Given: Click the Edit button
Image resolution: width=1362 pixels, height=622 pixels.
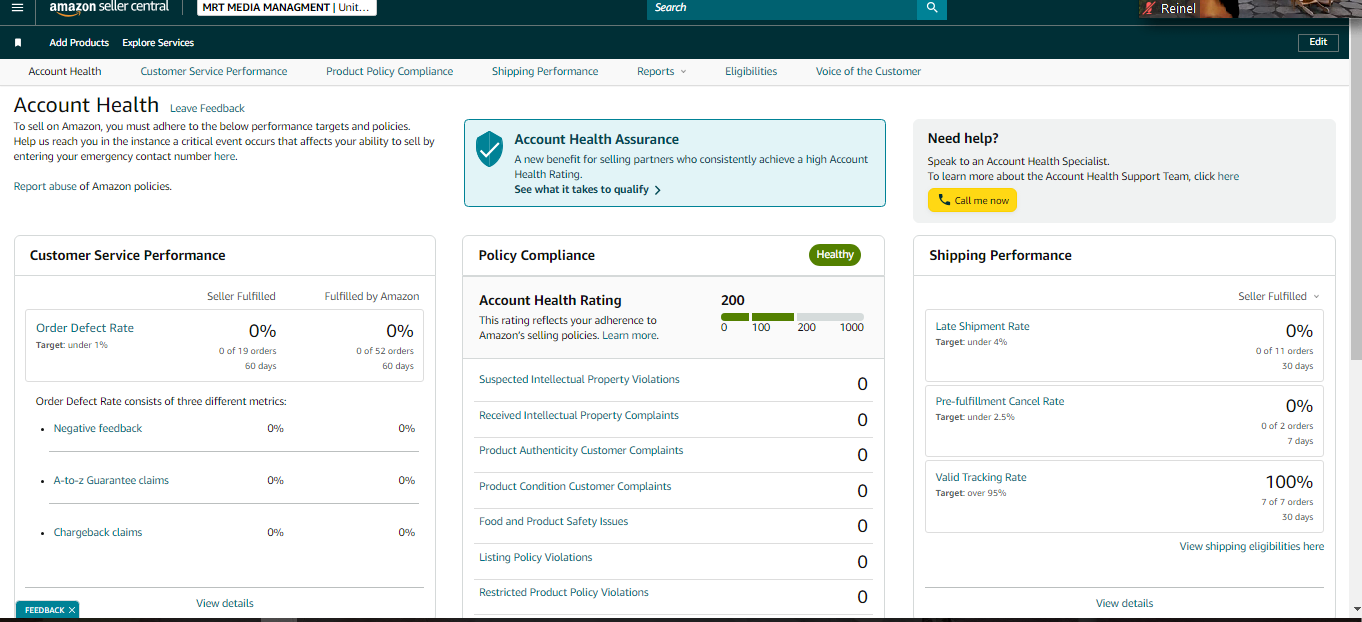Looking at the screenshot, I should tap(1318, 42).
